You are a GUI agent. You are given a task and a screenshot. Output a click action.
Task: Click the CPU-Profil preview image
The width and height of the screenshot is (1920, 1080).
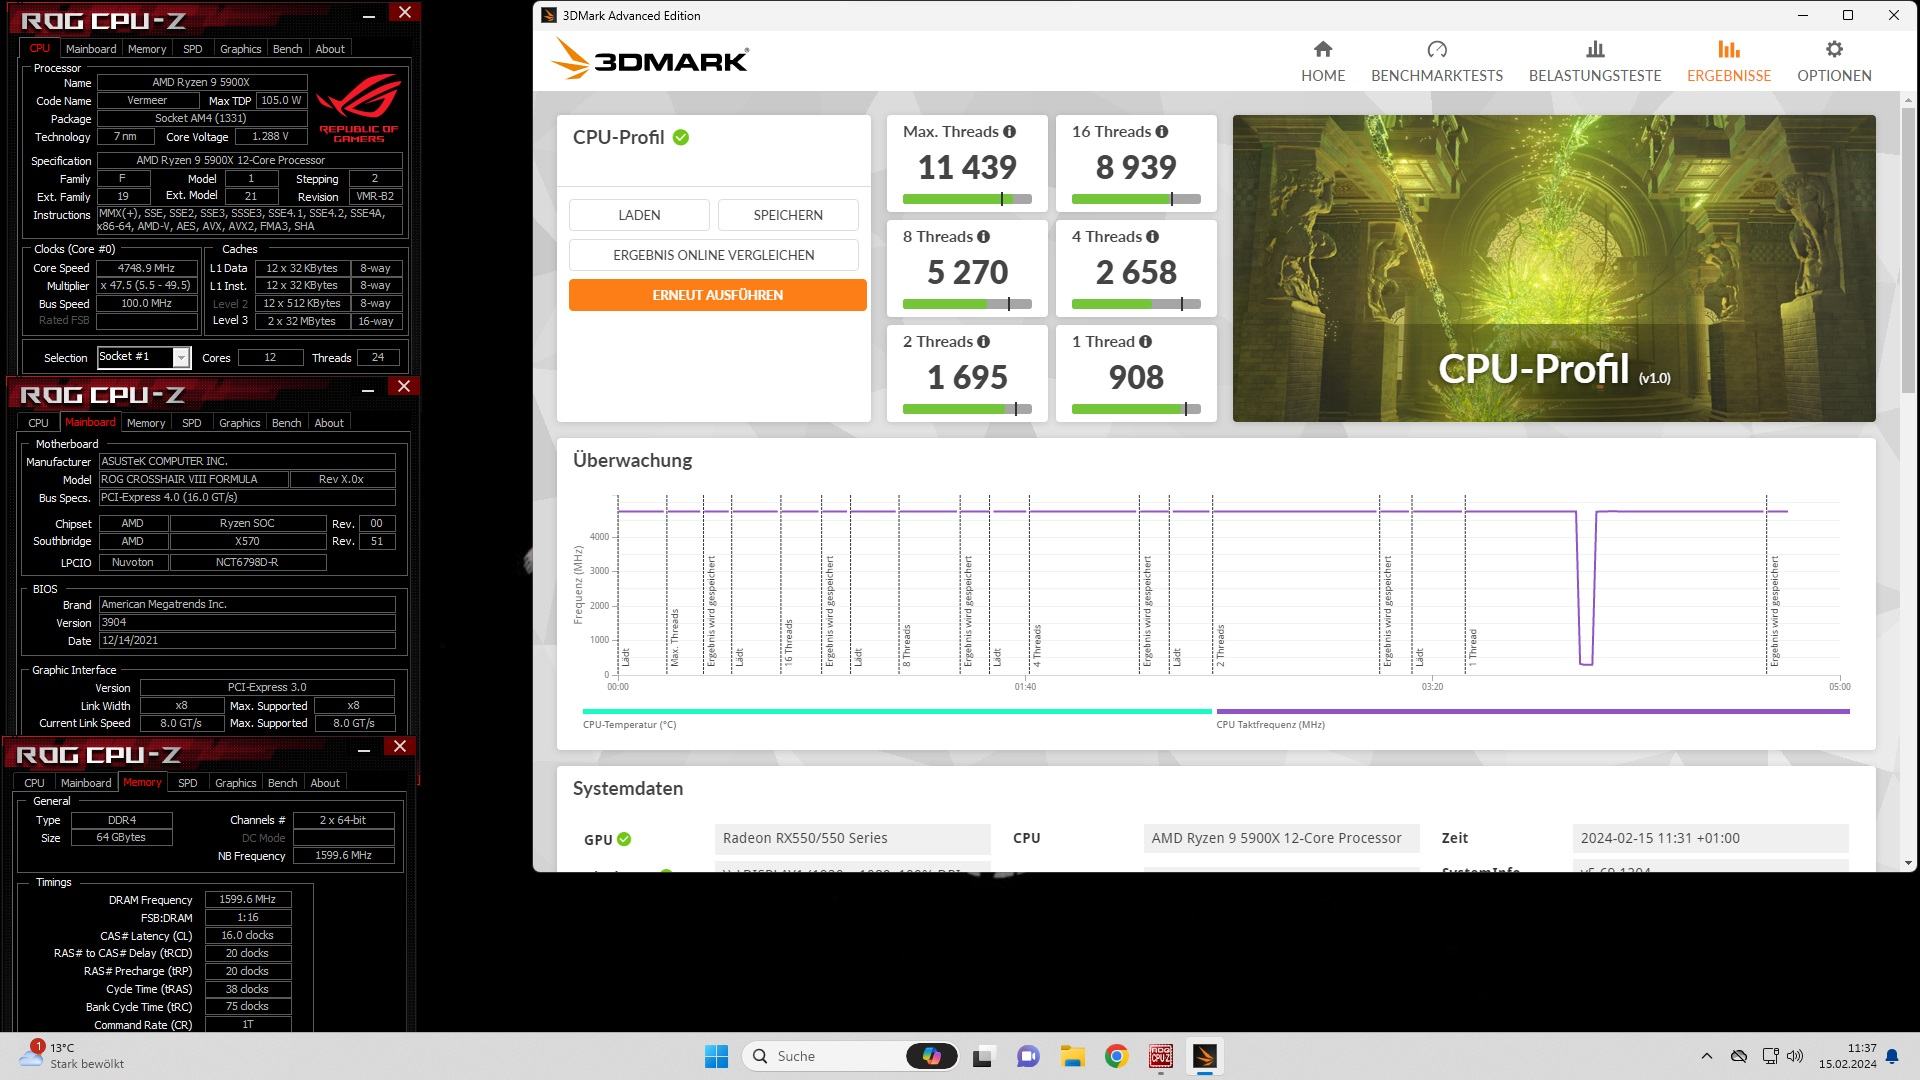coord(1554,268)
